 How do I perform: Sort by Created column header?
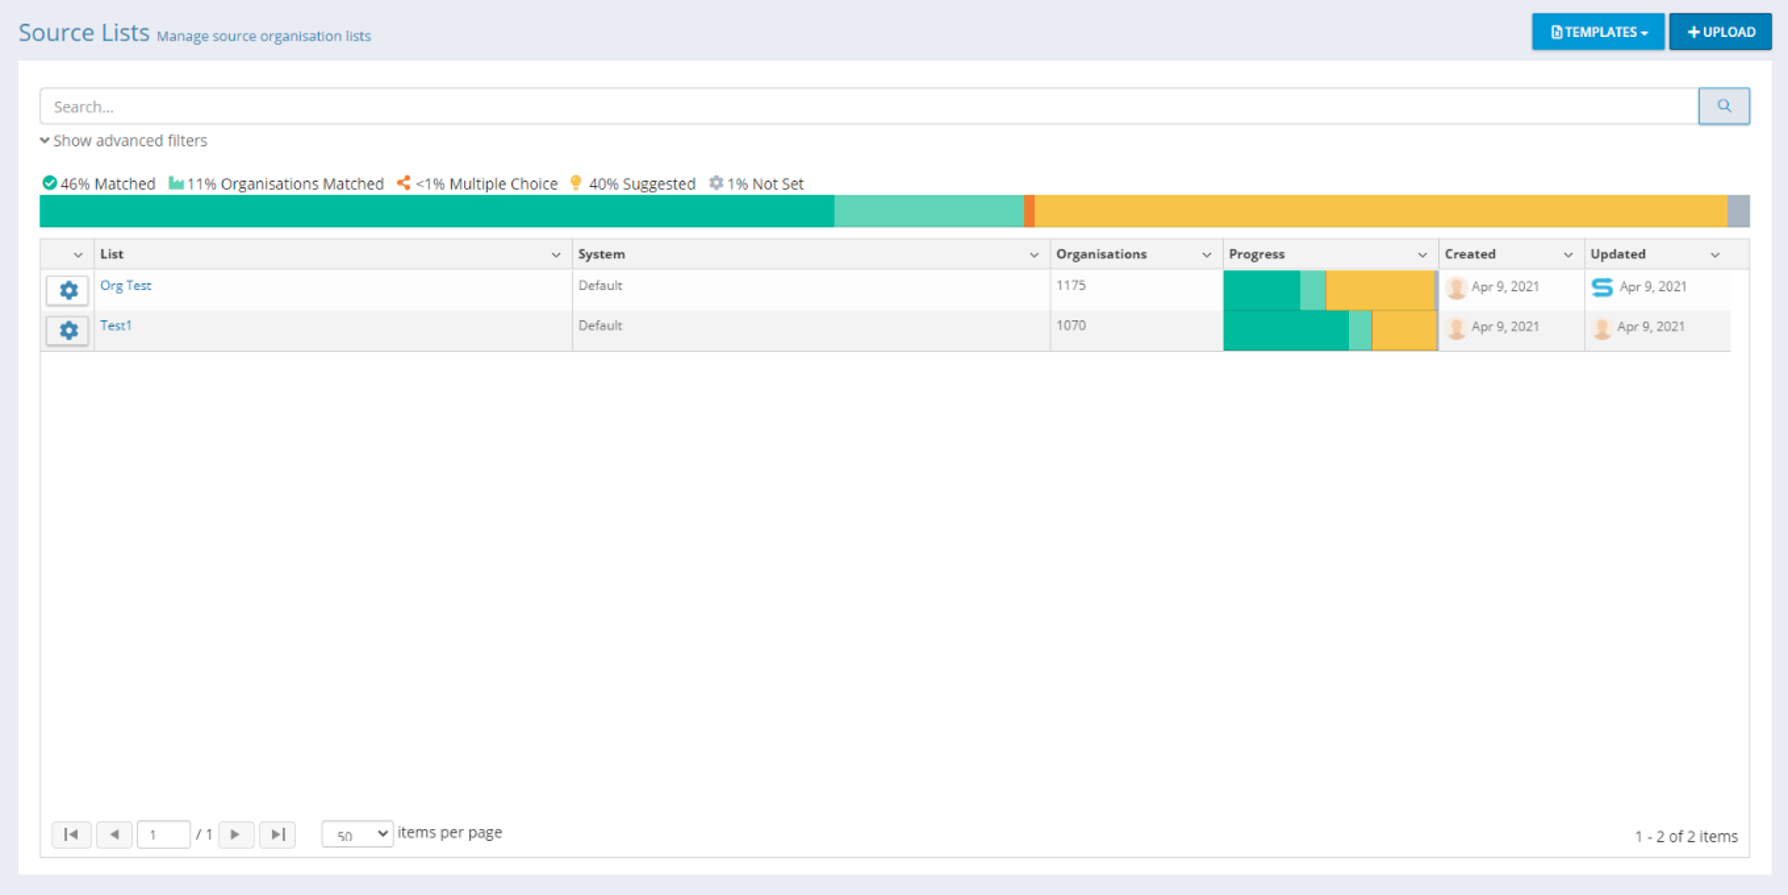point(1470,254)
